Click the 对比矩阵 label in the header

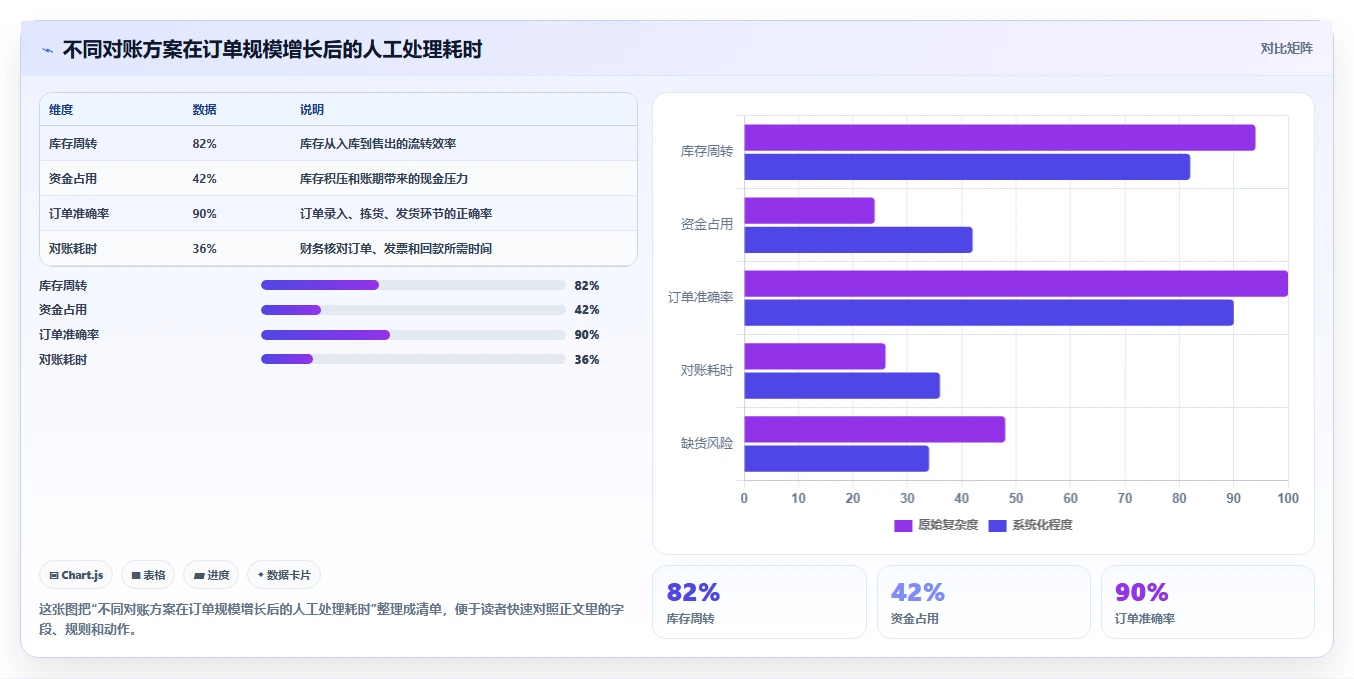coord(1286,48)
